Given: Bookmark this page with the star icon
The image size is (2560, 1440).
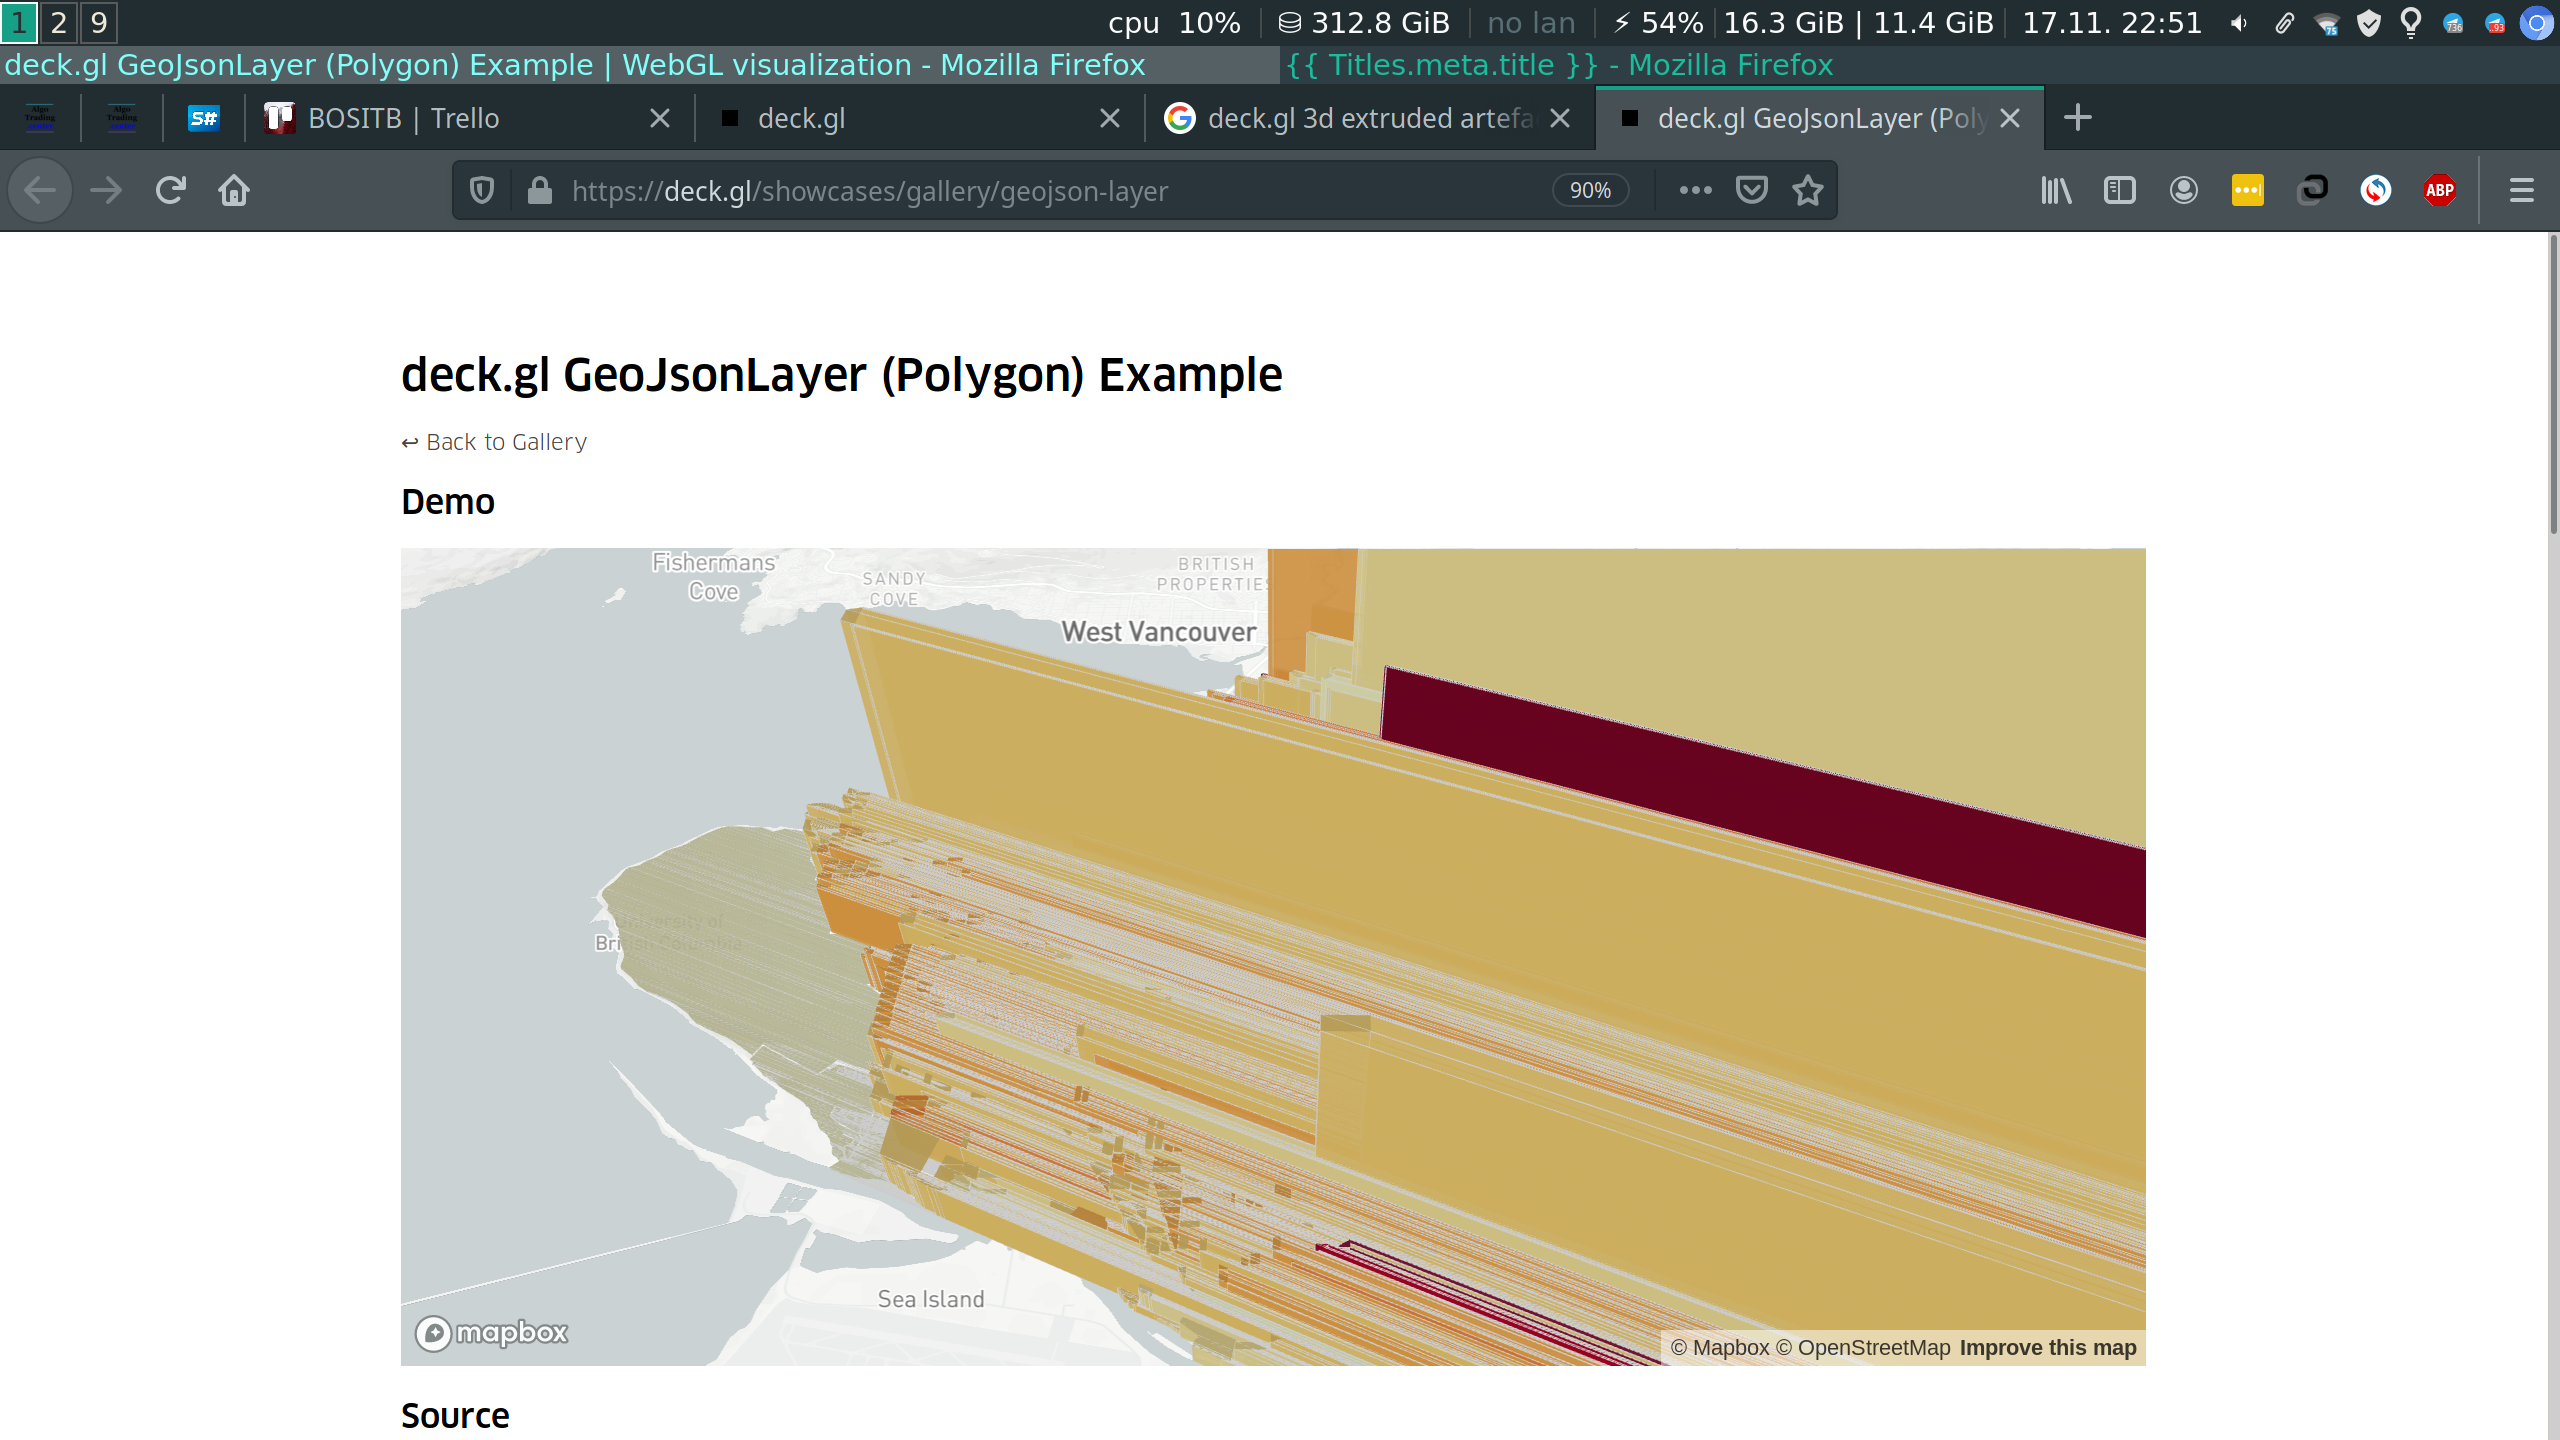Looking at the screenshot, I should tap(1807, 190).
